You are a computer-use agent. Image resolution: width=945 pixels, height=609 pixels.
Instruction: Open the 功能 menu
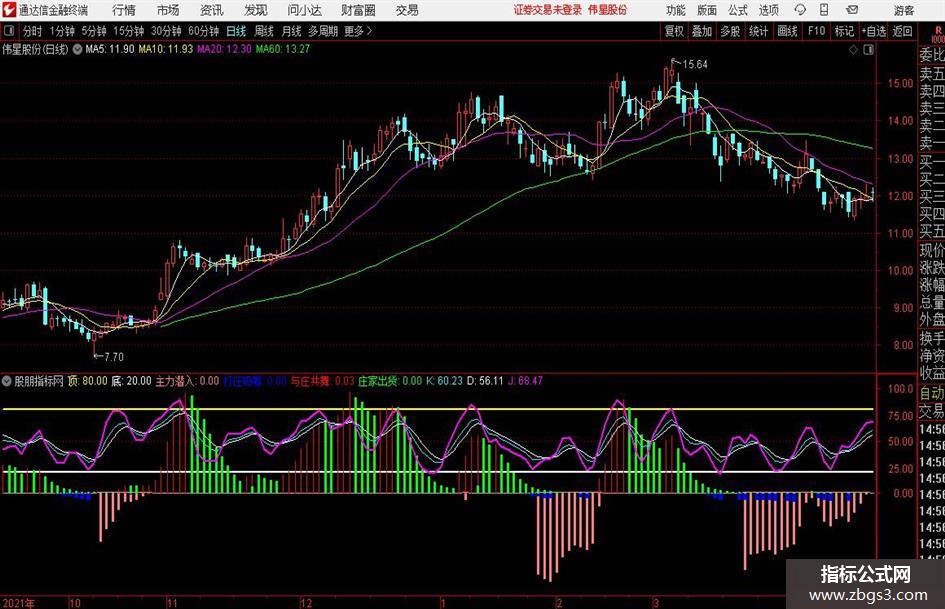click(676, 10)
